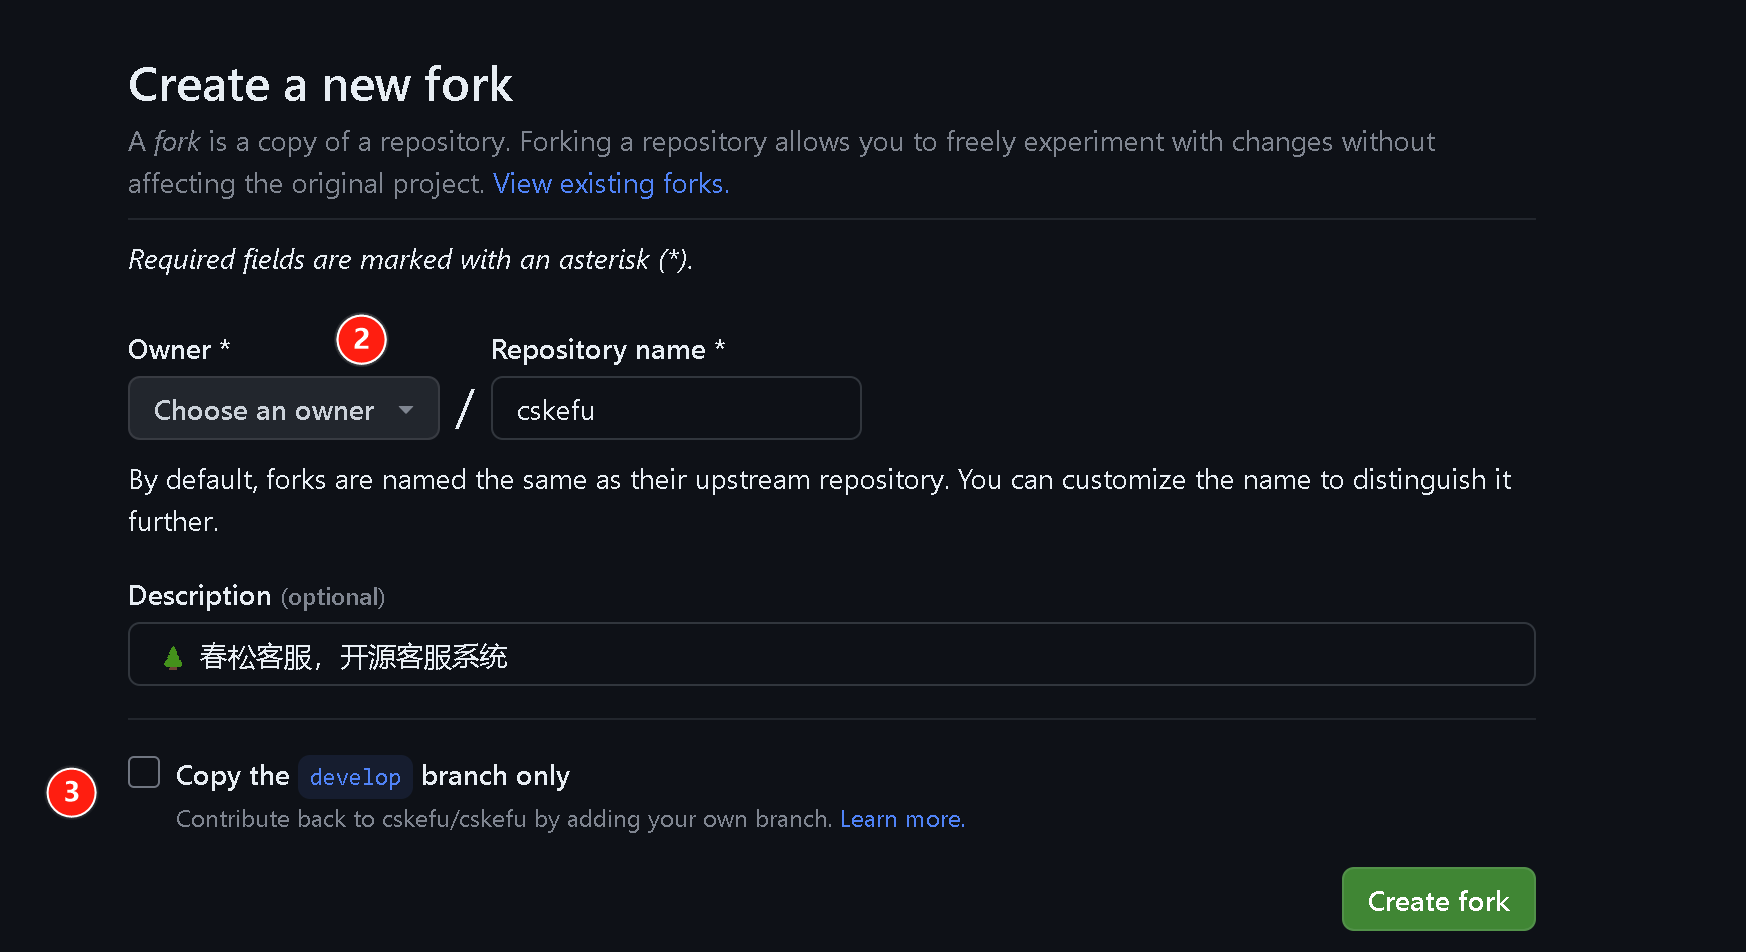Click the Description (optional) label
Viewport: 1746px width, 952px height.
tap(257, 596)
